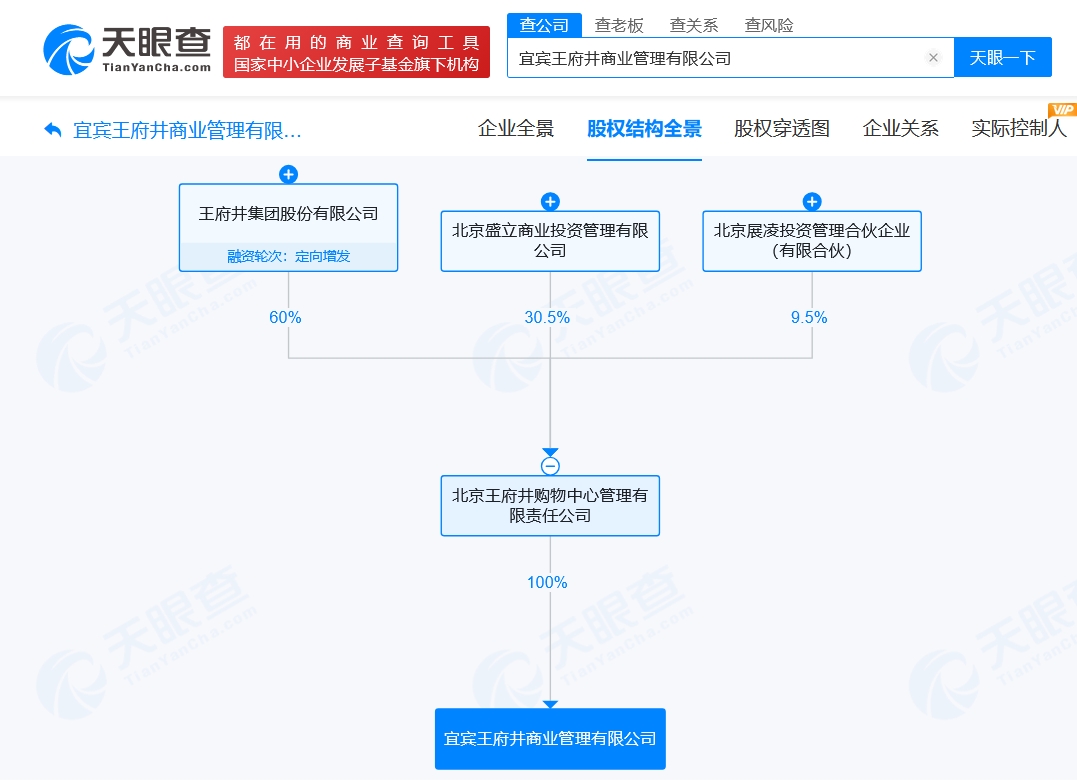
Task: Open the 企业关系 tab
Action: pyautogui.click(x=900, y=128)
